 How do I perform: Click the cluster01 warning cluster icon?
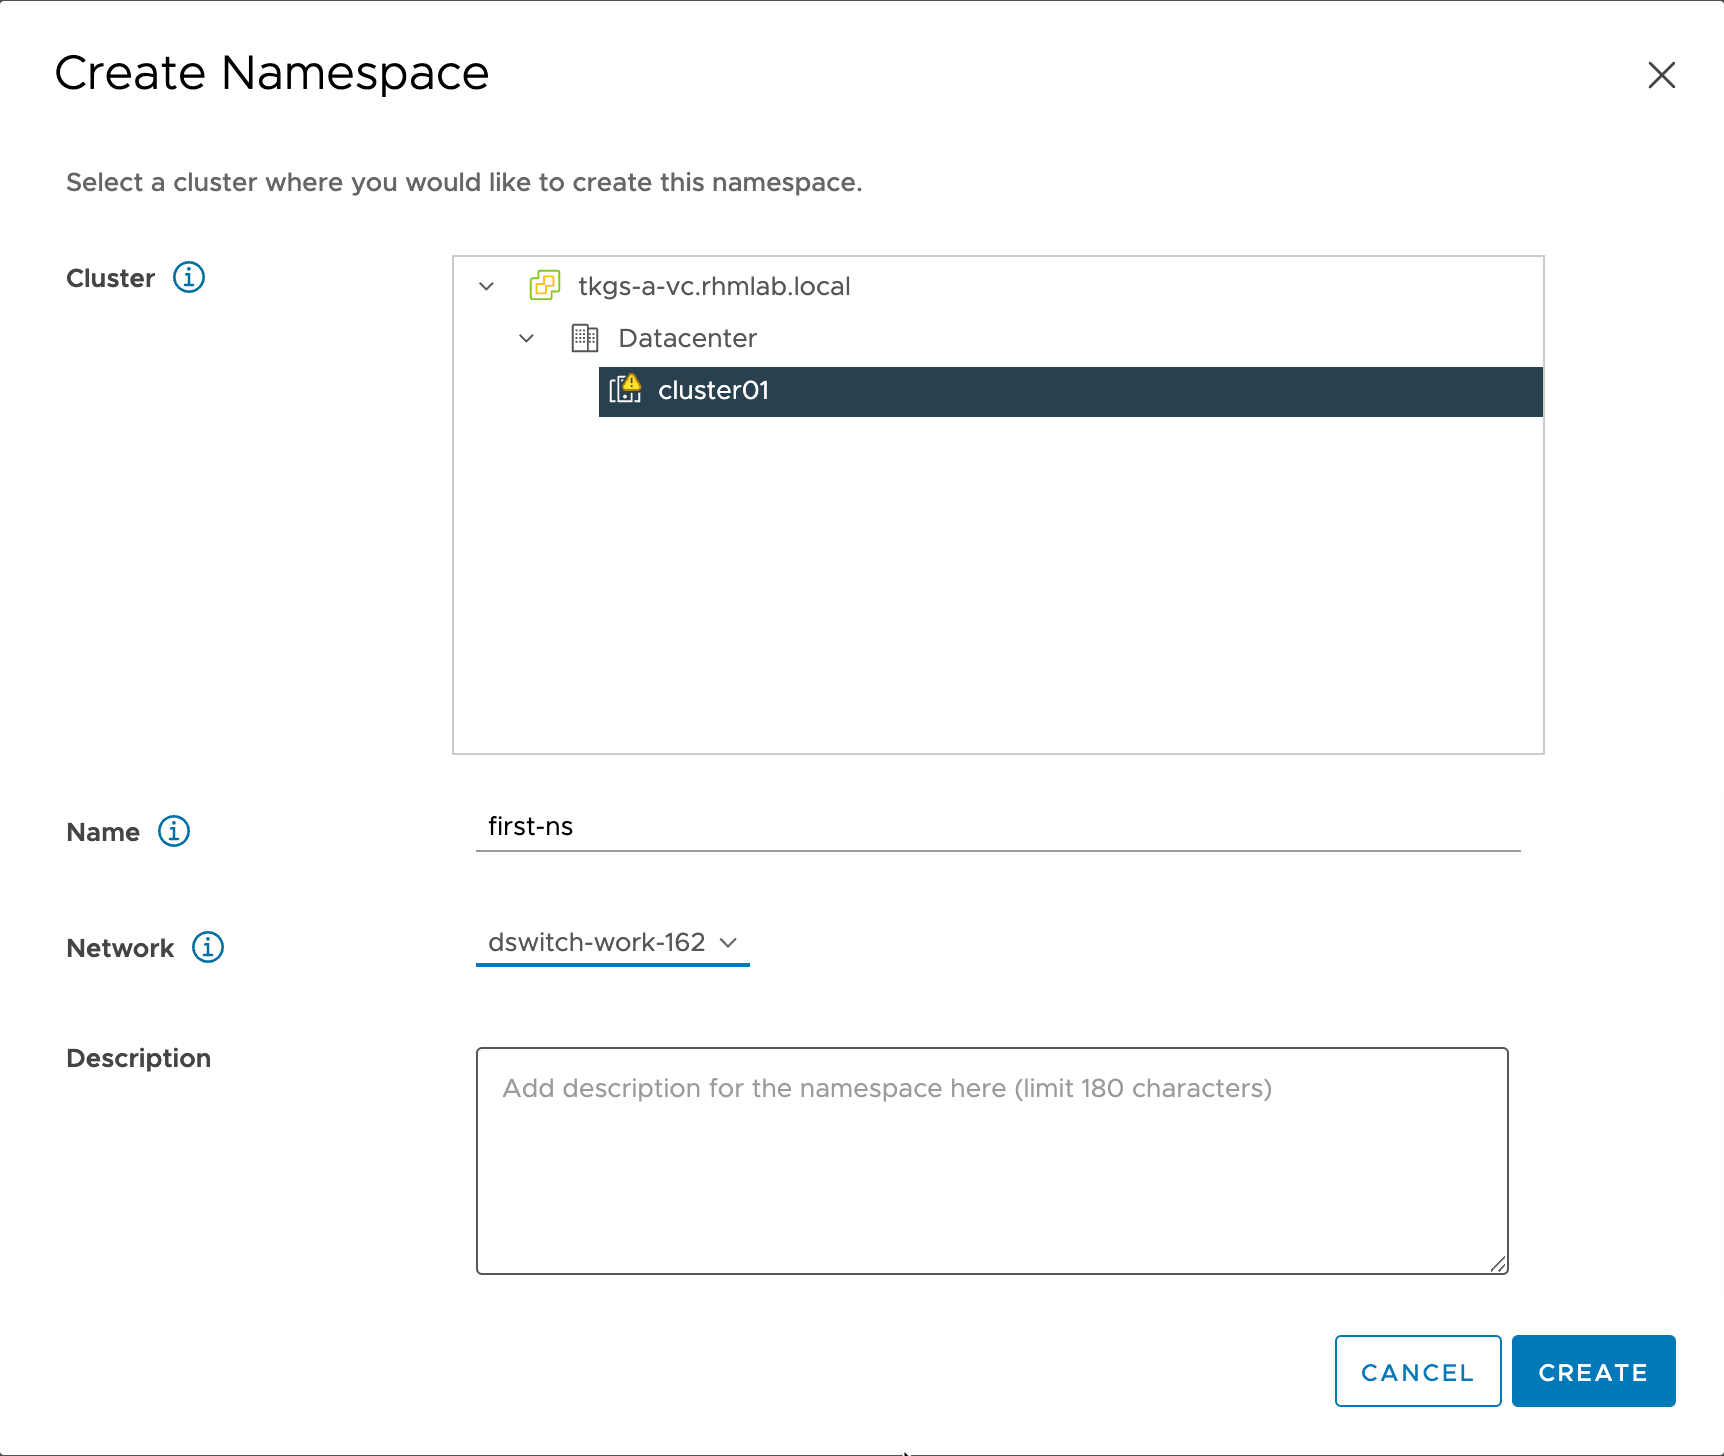pos(626,388)
